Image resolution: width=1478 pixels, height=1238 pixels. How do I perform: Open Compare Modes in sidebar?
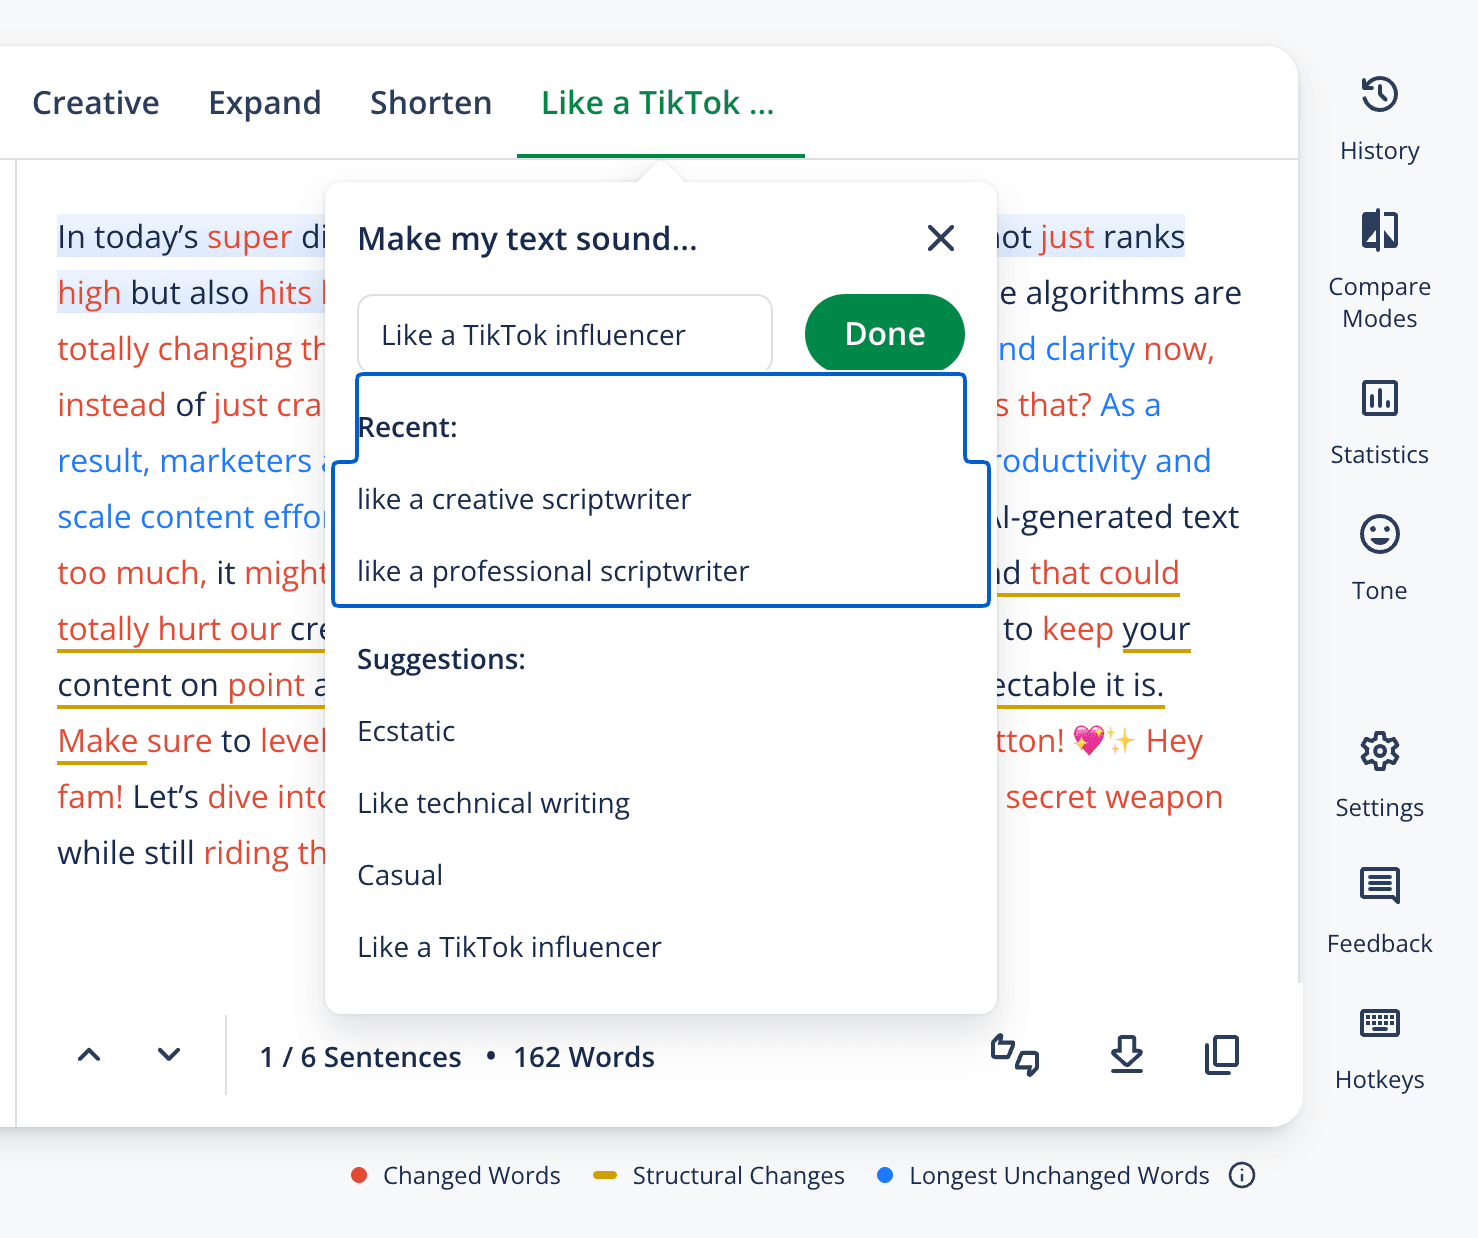point(1379,231)
